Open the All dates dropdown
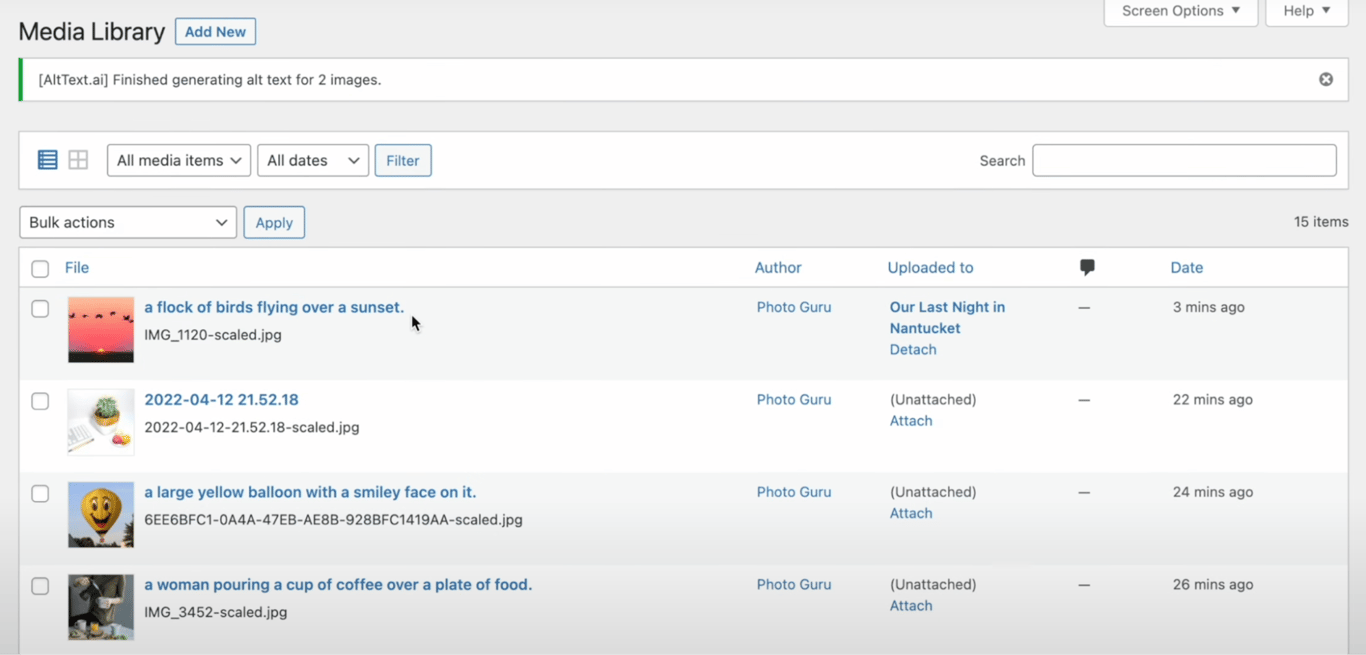 click(x=312, y=160)
